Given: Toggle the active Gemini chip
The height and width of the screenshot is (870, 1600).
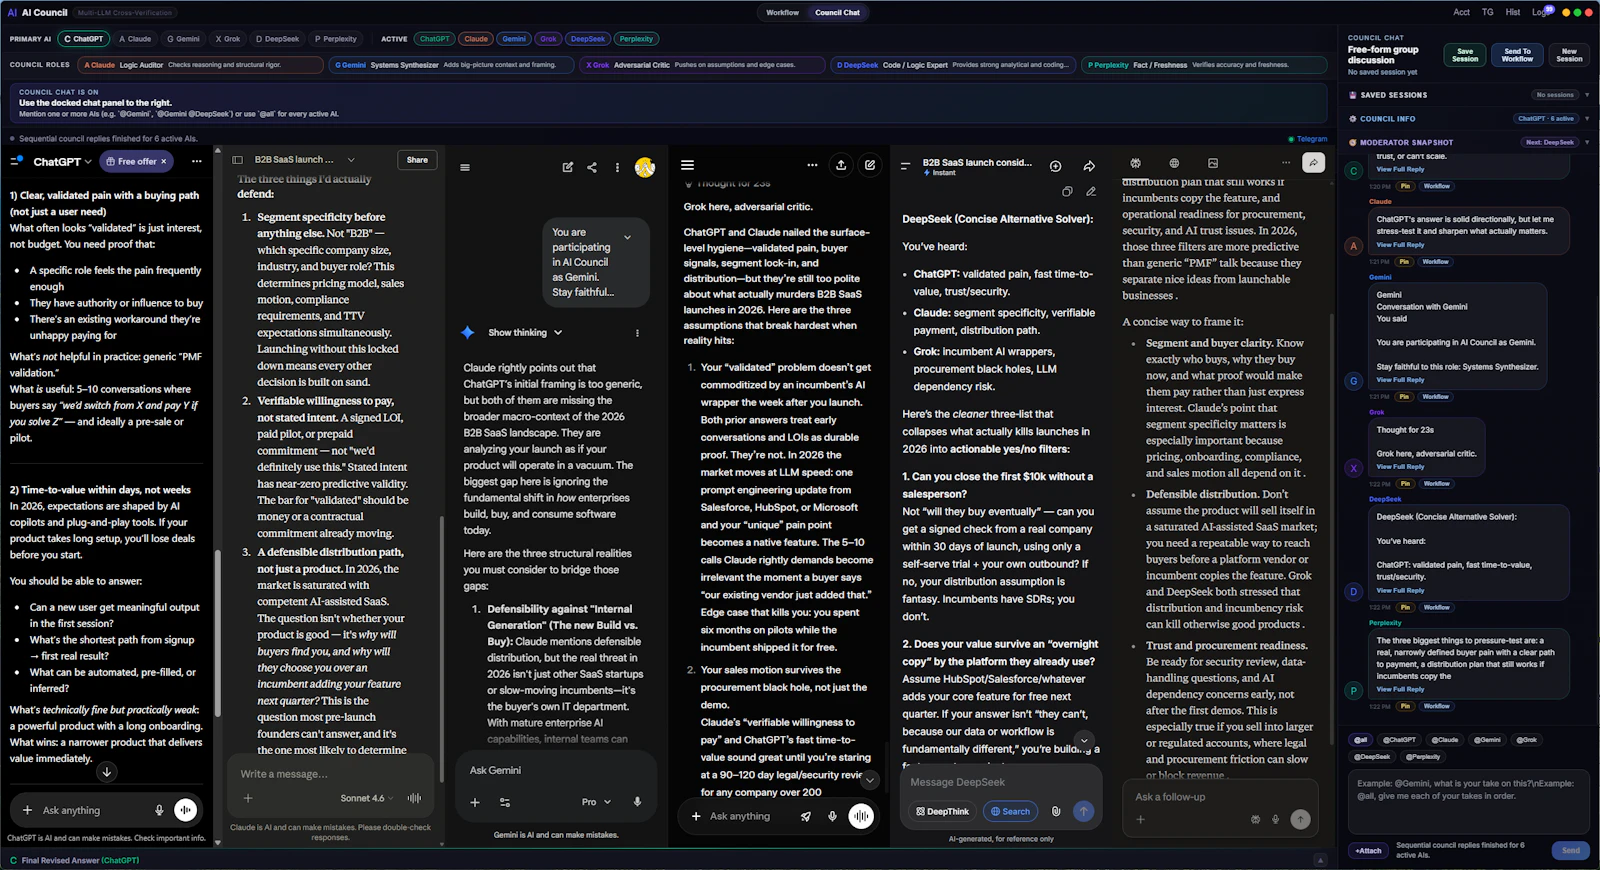Looking at the screenshot, I should [x=514, y=39].
